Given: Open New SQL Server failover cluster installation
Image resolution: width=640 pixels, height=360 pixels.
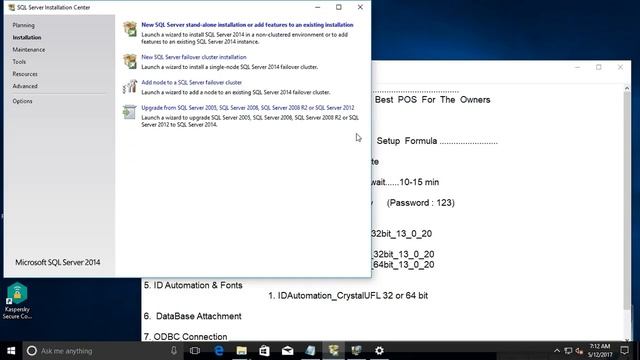Looking at the screenshot, I should click(194, 57).
